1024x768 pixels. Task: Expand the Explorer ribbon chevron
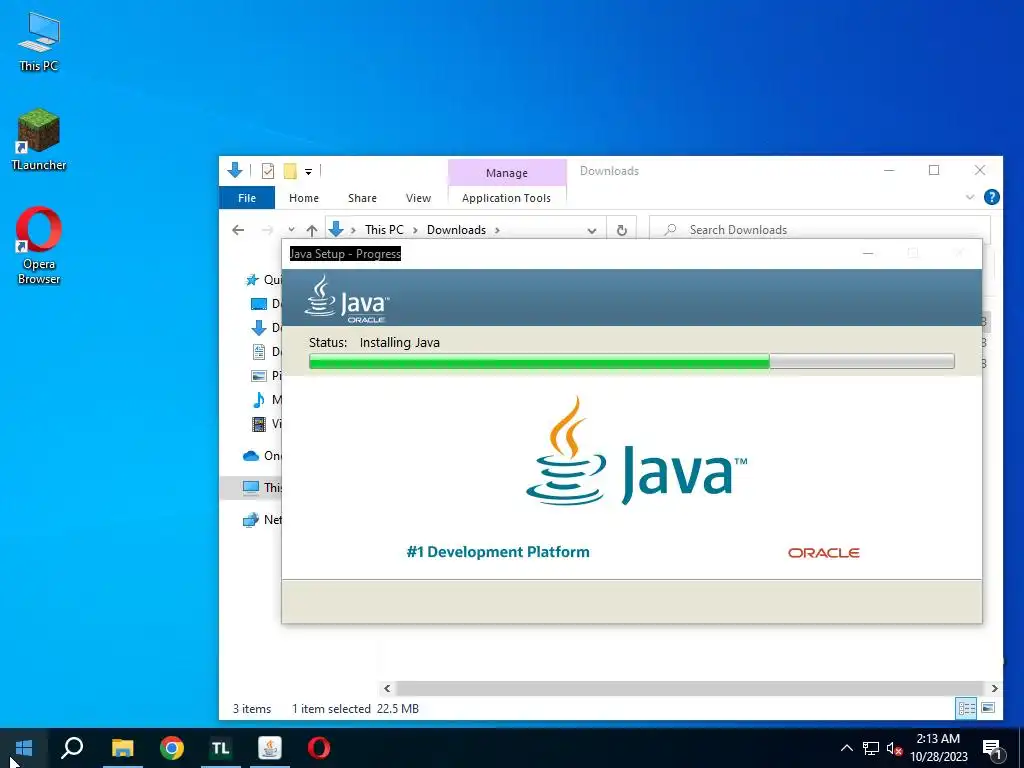(x=970, y=197)
